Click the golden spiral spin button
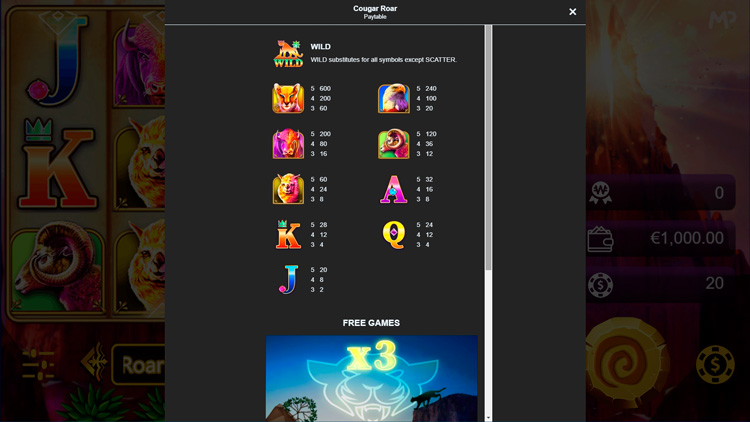Viewport: 750px width, 422px height. [626, 362]
